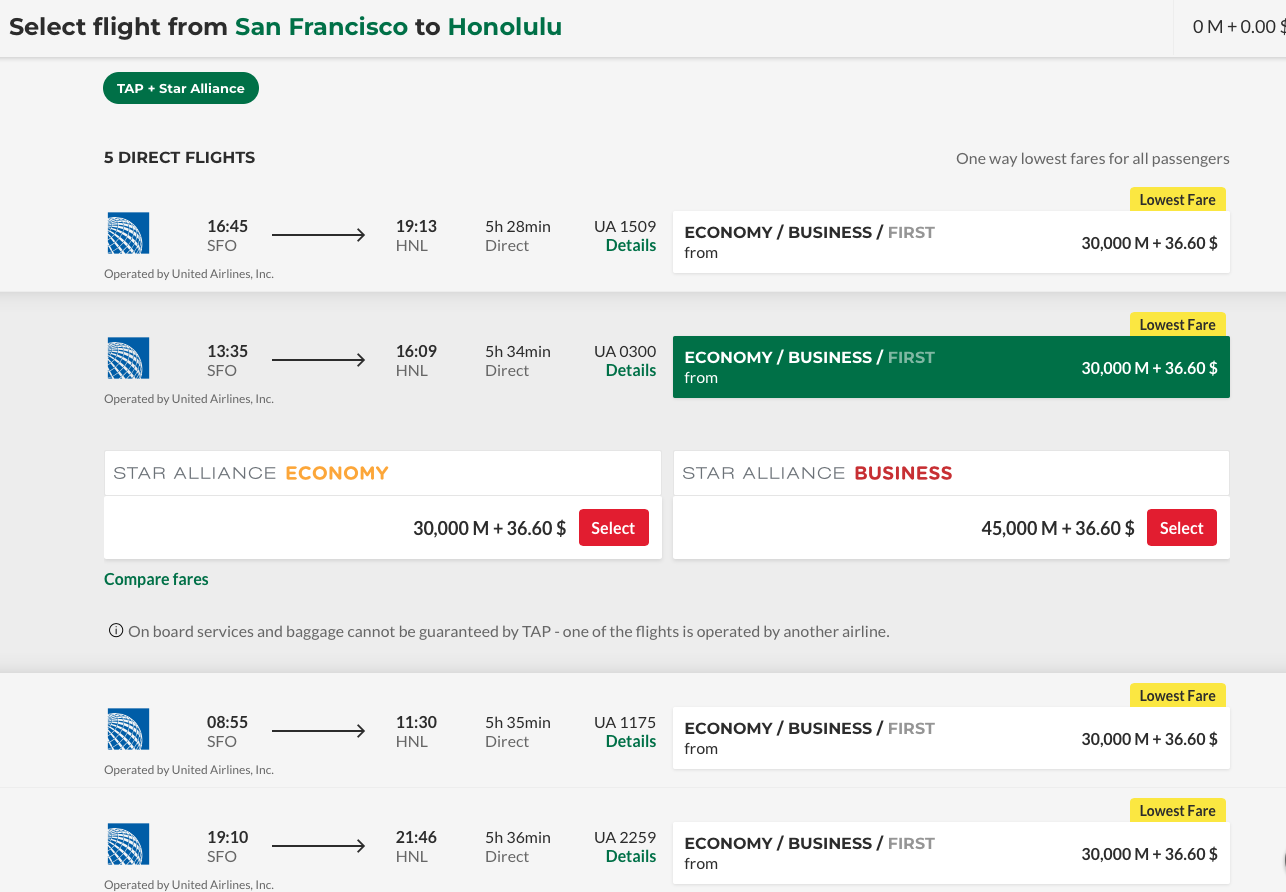This screenshot has height=892, width=1286.
Task: Click the Star Alliance Economy header
Action: [x=382, y=473]
